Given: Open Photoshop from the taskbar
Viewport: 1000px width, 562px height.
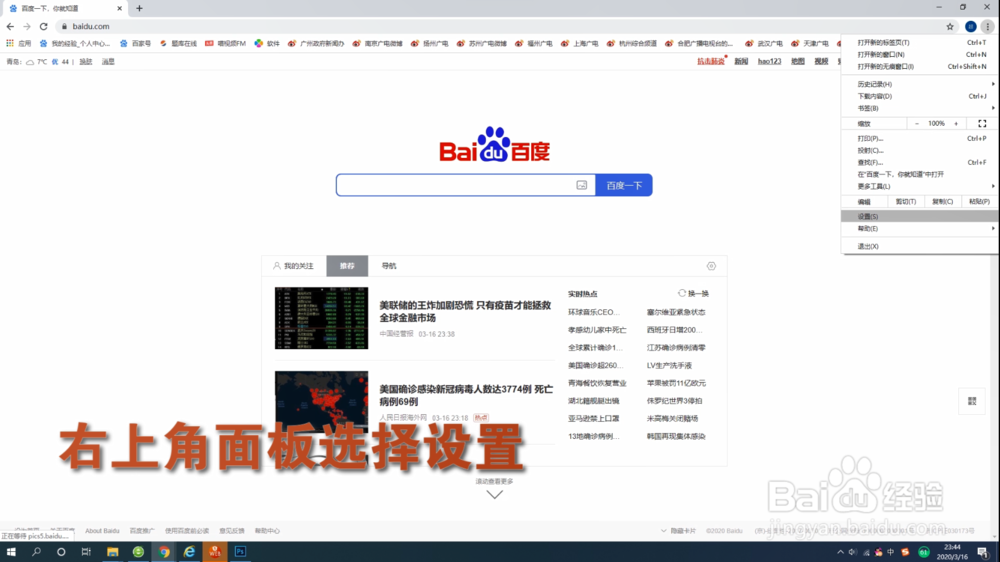Looking at the screenshot, I should [240, 552].
